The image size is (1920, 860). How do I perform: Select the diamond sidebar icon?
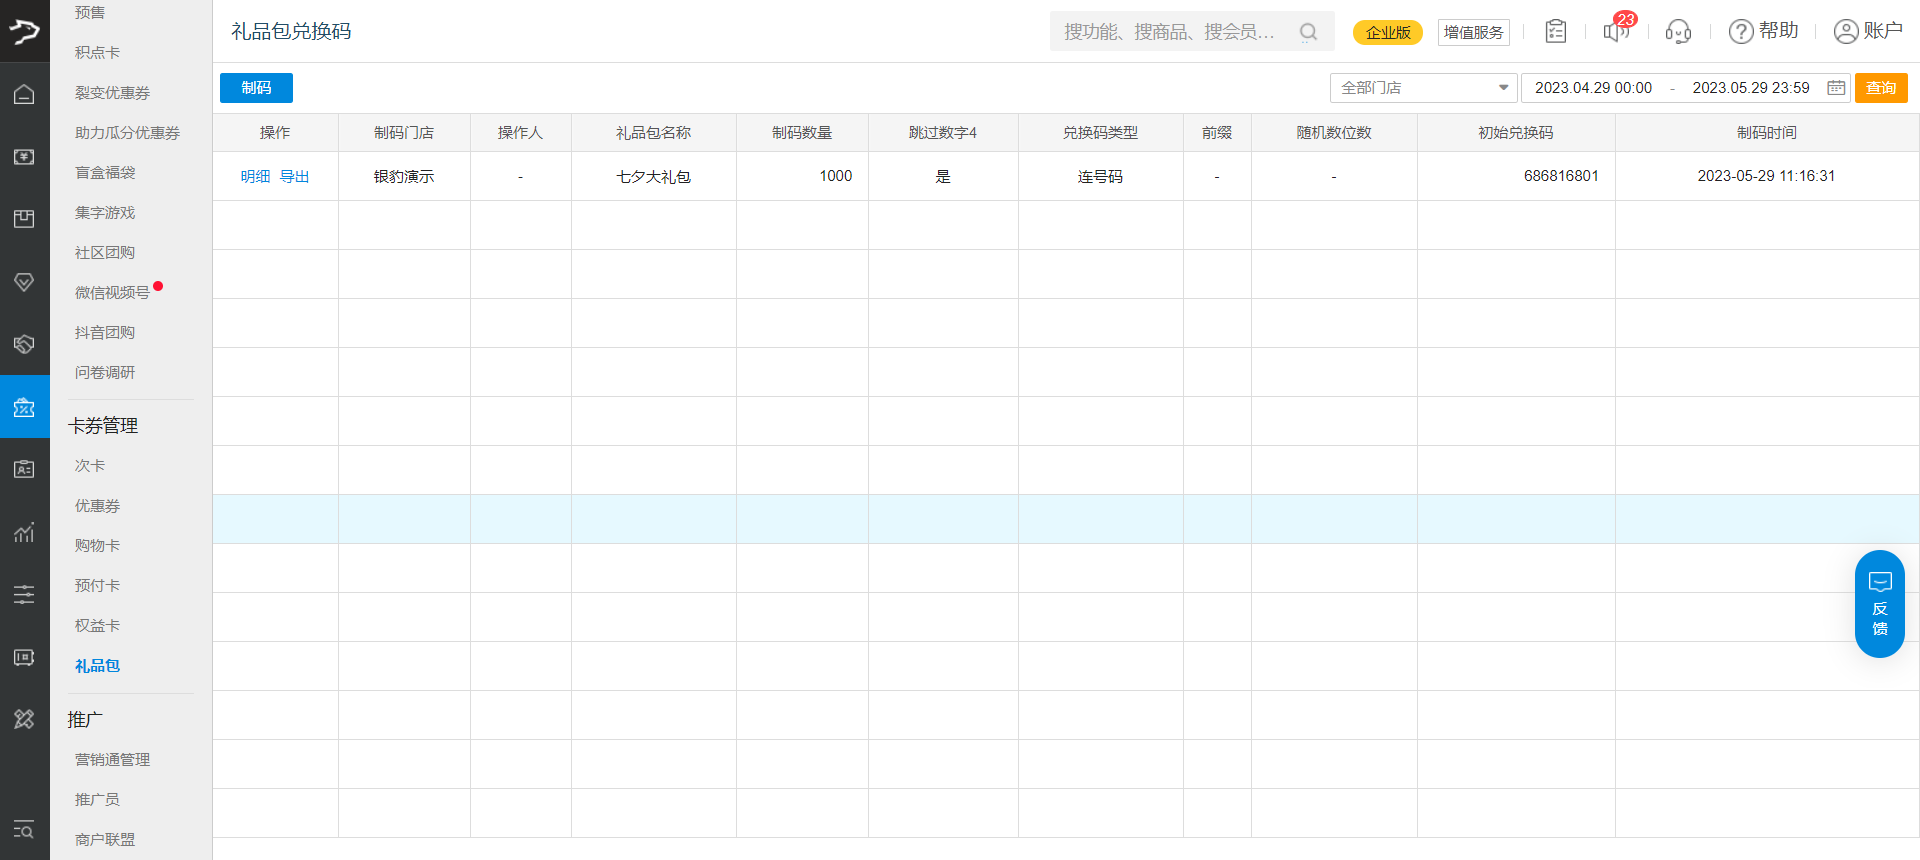tap(24, 282)
